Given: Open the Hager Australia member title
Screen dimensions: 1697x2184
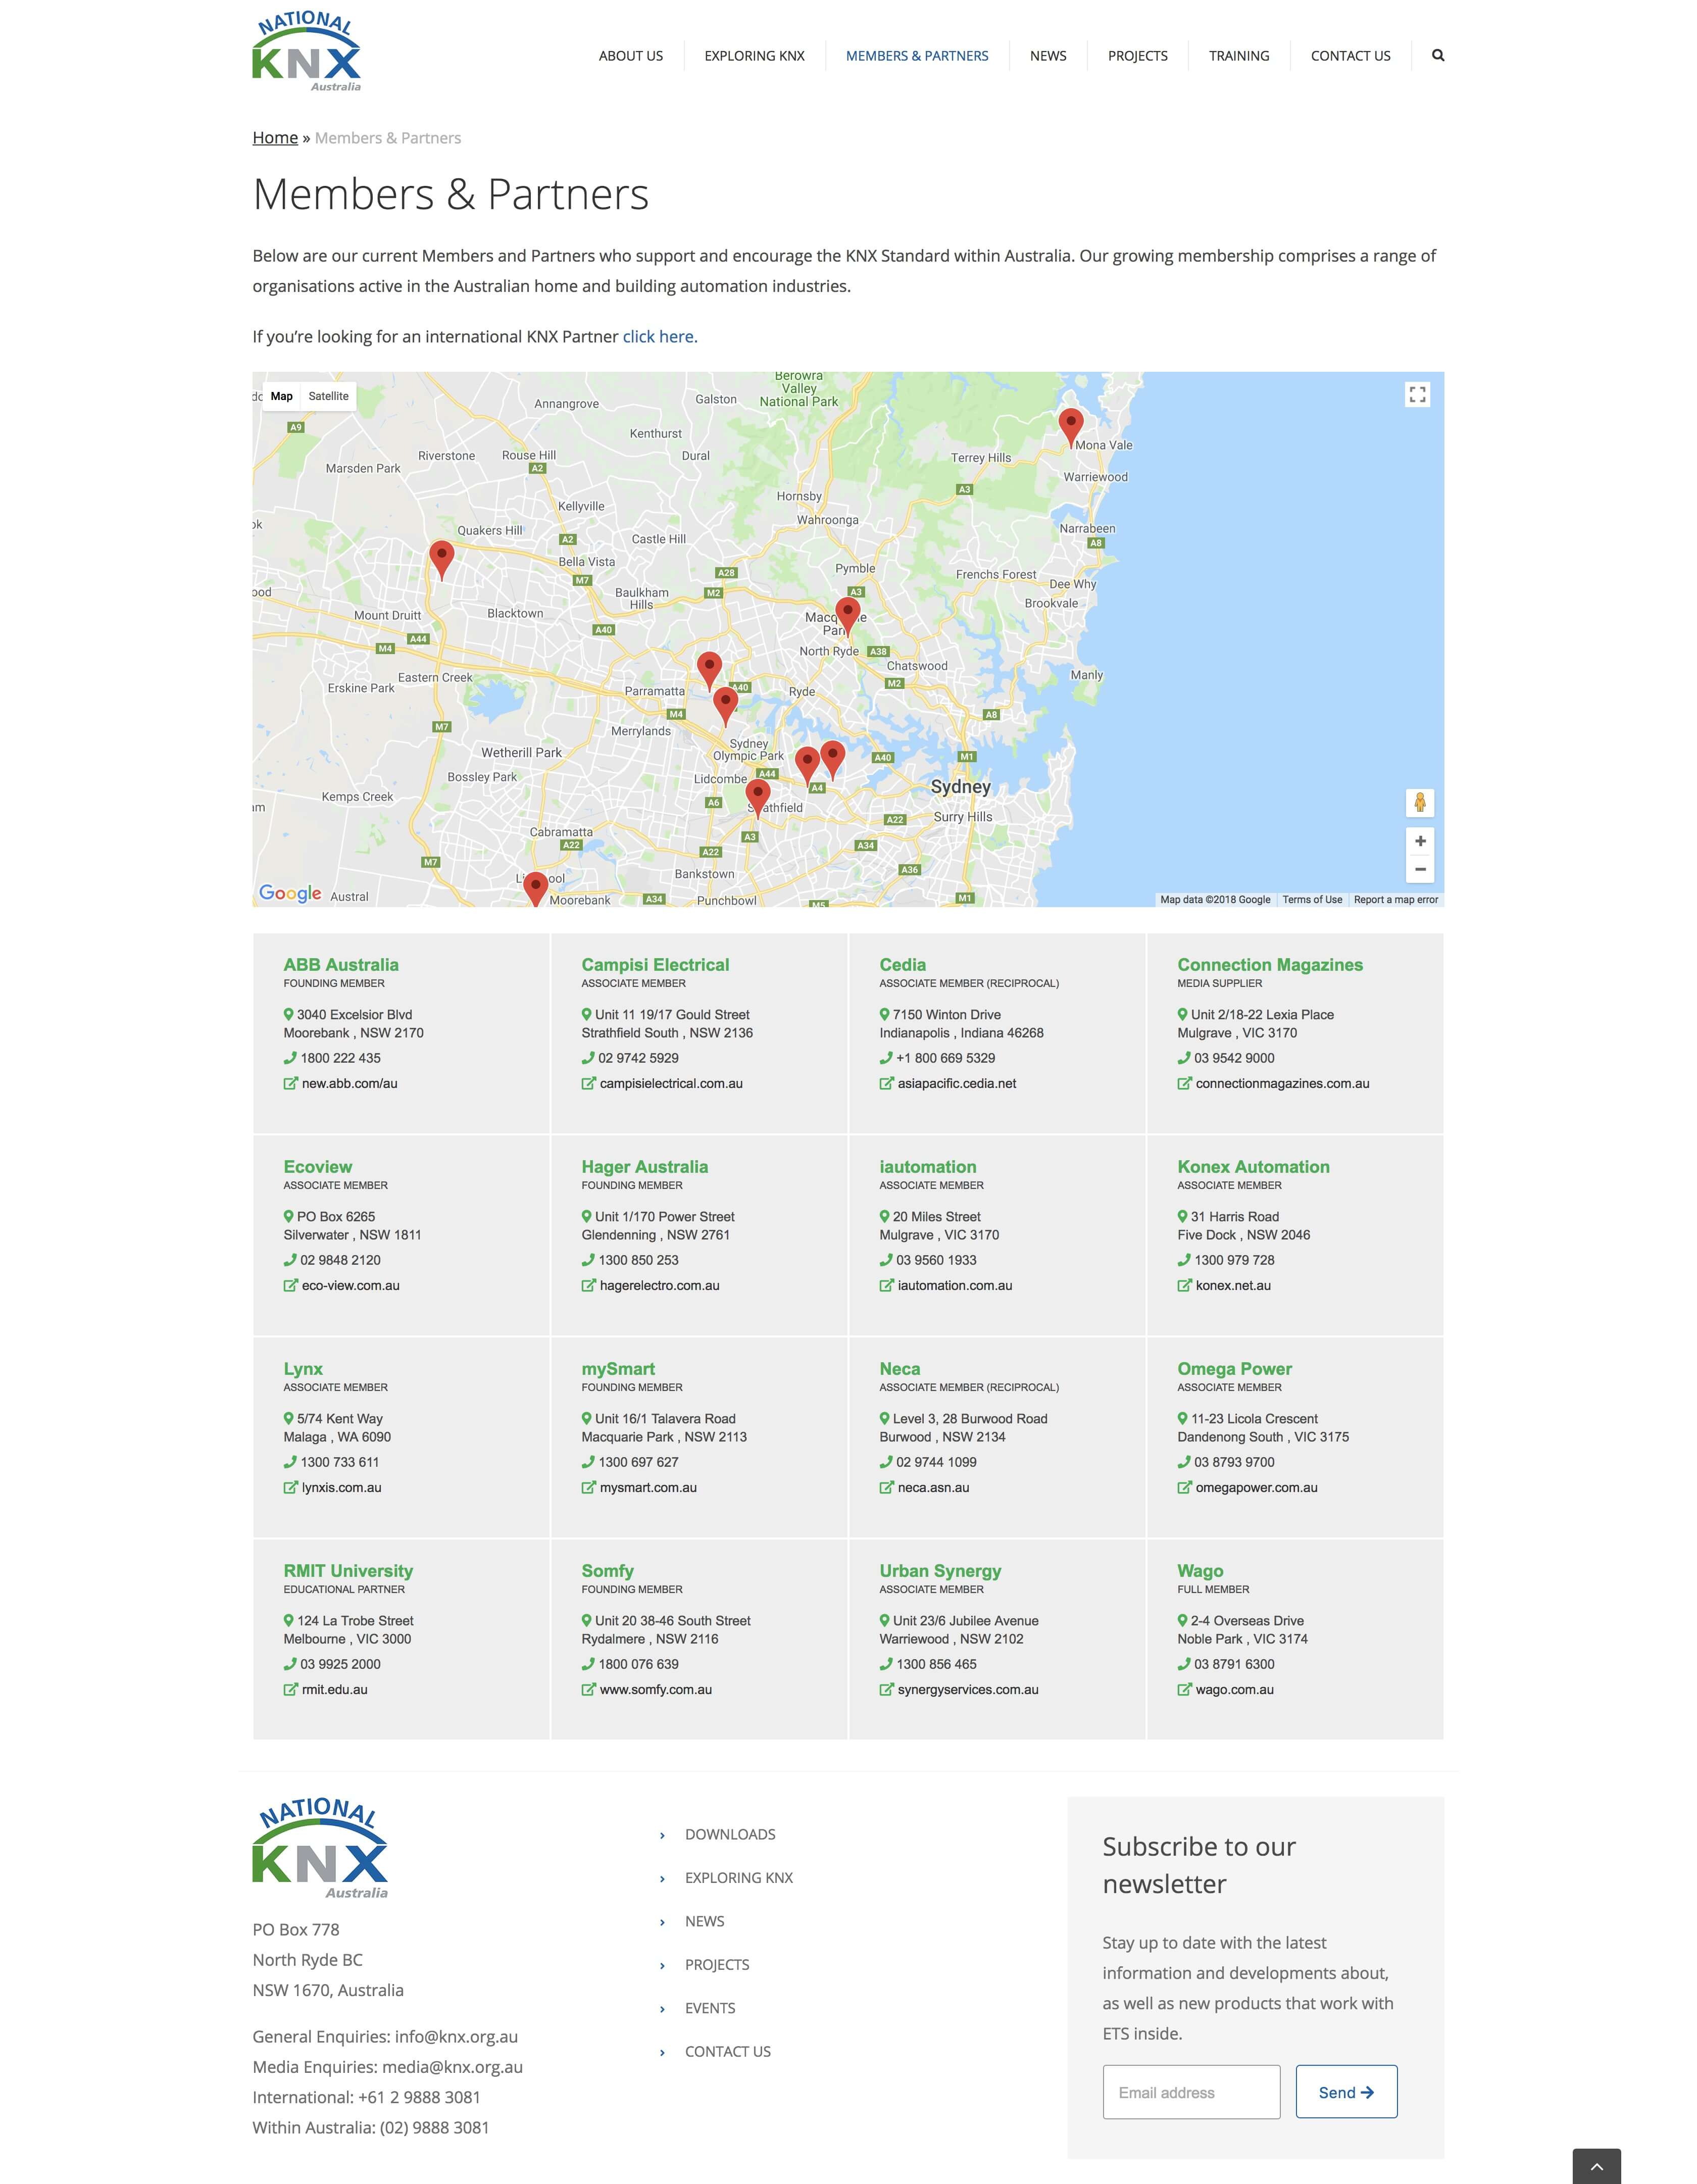Looking at the screenshot, I should click(644, 1167).
